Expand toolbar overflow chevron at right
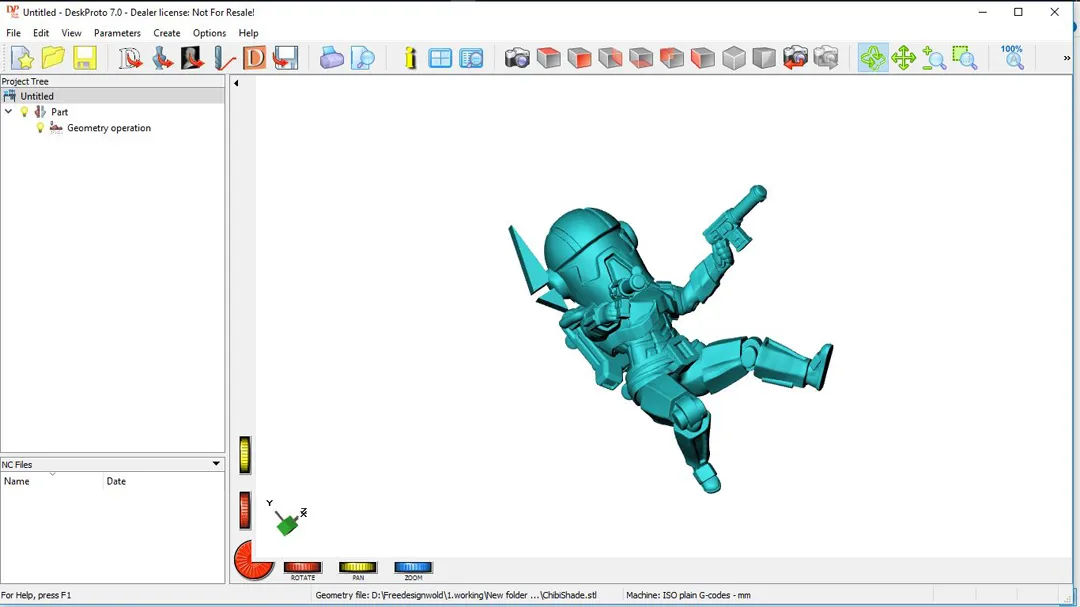Image resolution: width=1080 pixels, height=607 pixels. coord(1066,58)
